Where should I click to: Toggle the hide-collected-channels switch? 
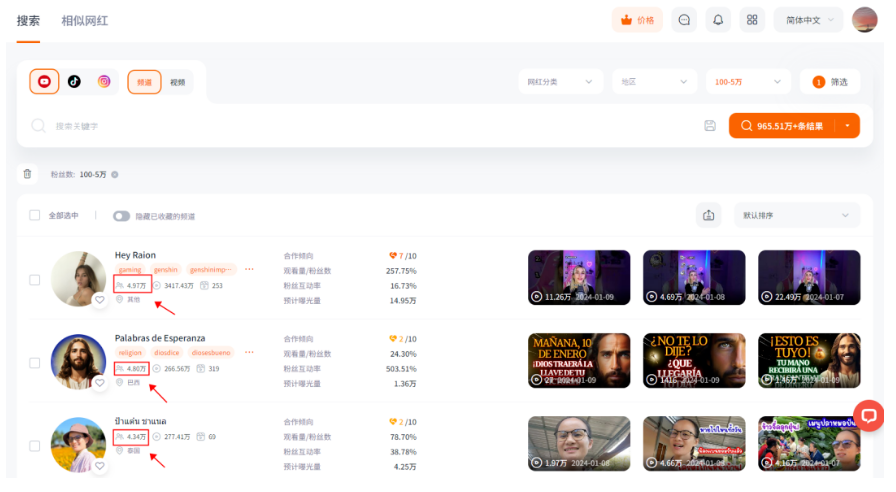121,216
